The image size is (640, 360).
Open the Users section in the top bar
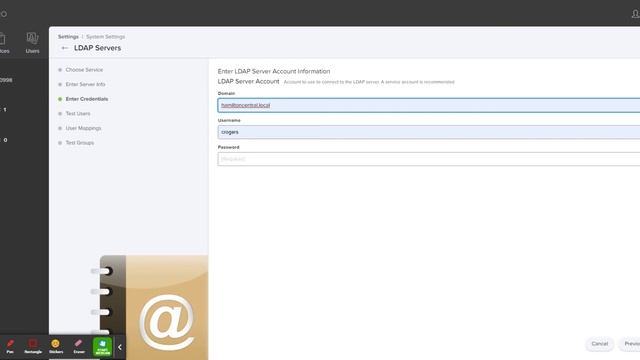[32, 43]
